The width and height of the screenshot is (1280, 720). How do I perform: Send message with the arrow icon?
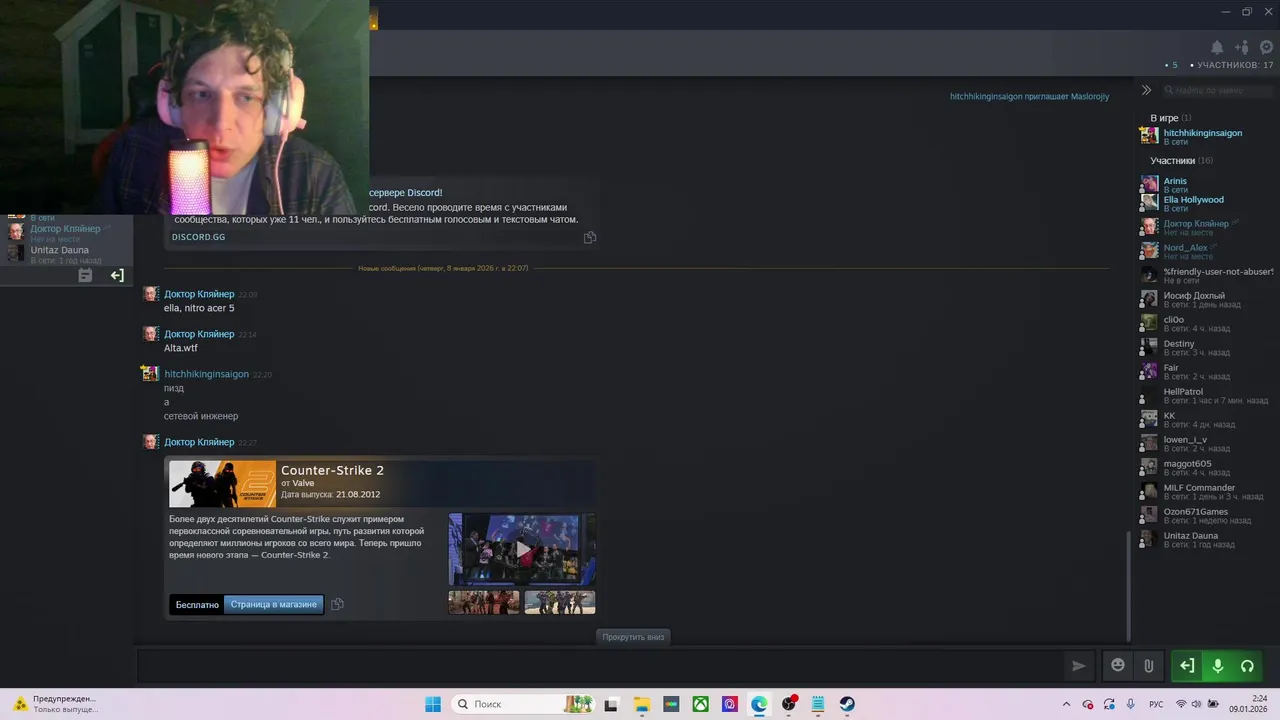pyautogui.click(x=1079, y=665)
